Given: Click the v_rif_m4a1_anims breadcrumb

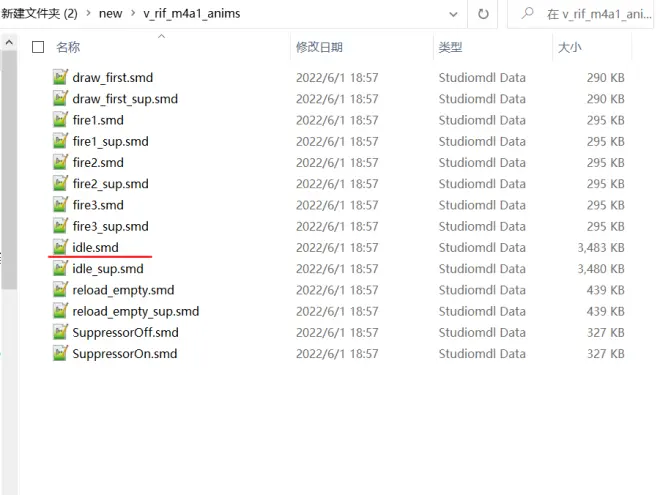Looking at the screenshot, I should click(192, 13).
